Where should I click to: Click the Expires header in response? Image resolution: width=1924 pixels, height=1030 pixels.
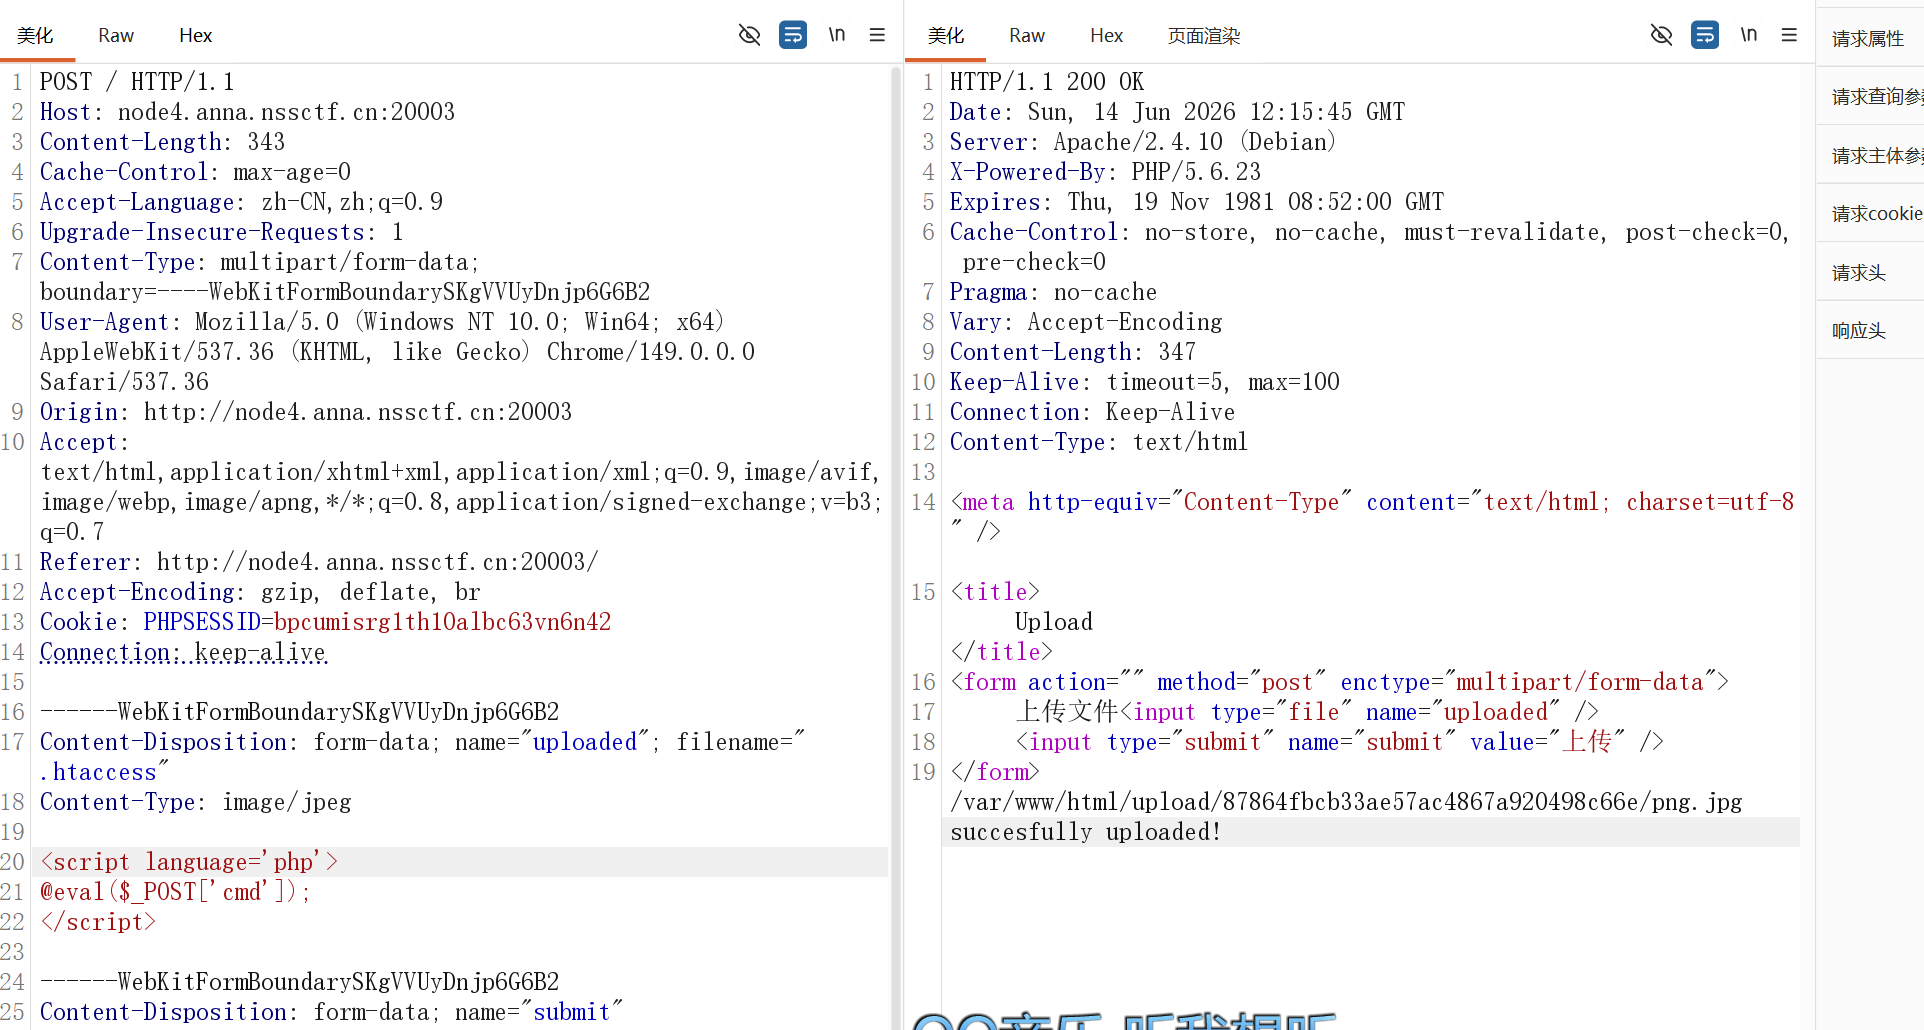coord(1197,202)
